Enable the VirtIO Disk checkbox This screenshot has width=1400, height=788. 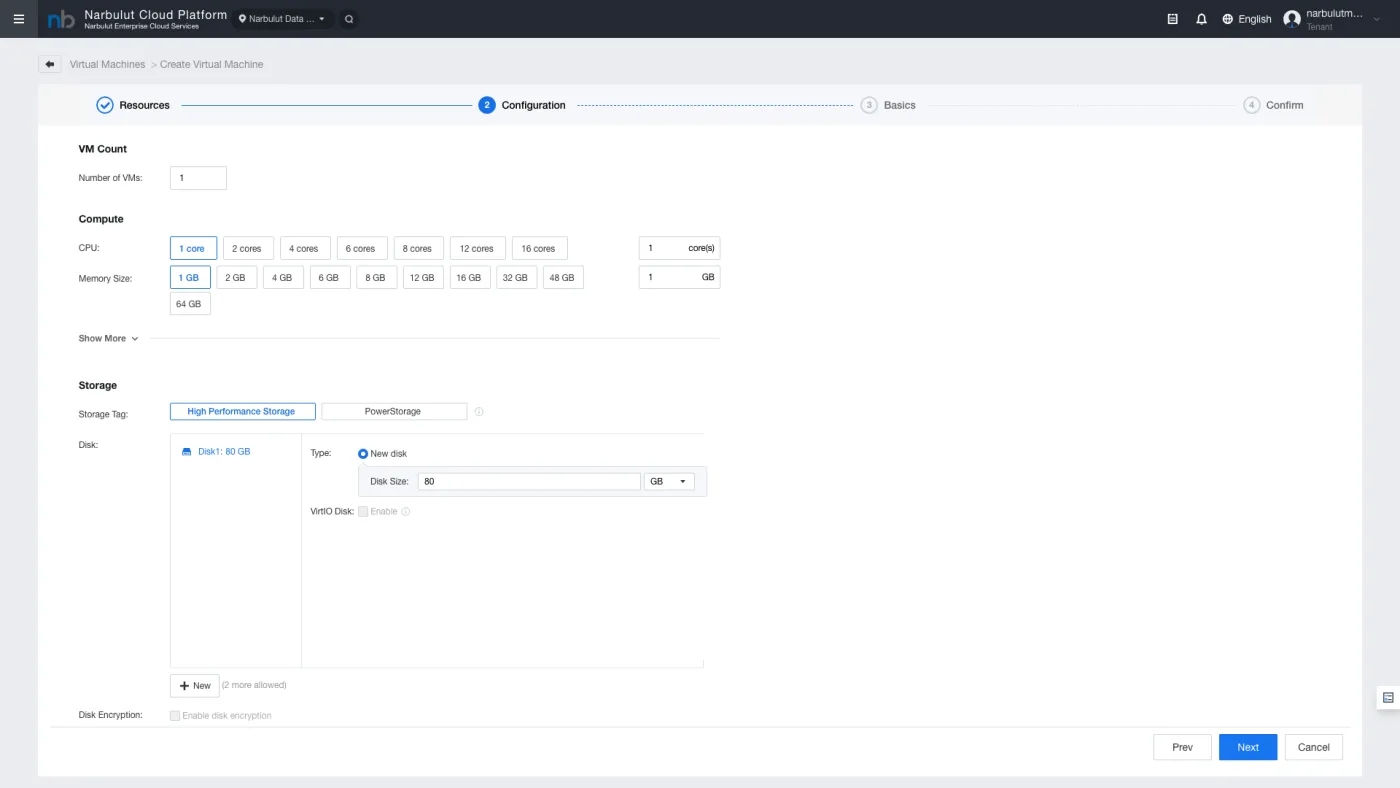click(x=363, y=512)
